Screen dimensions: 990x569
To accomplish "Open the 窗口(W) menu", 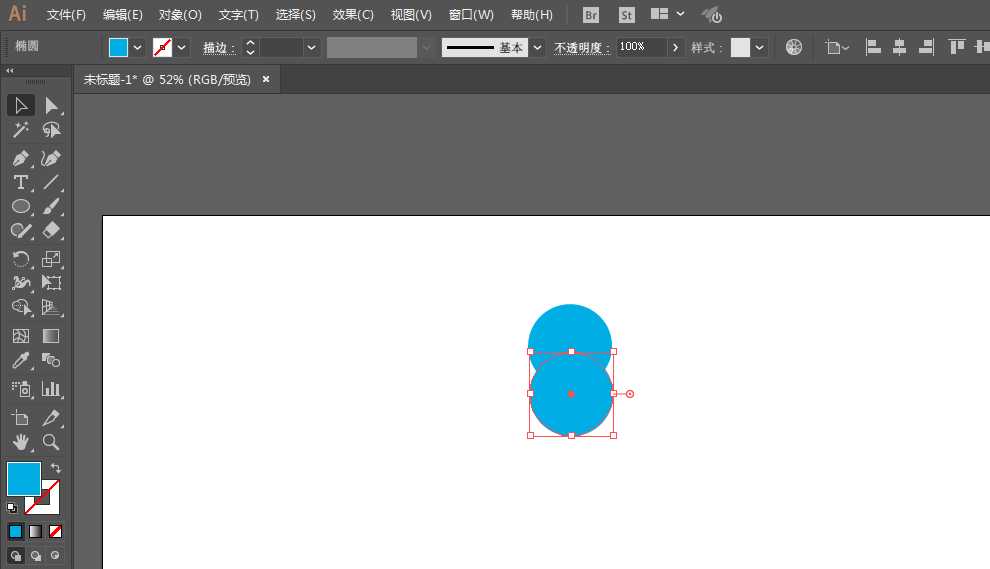I will pos(471,15).
